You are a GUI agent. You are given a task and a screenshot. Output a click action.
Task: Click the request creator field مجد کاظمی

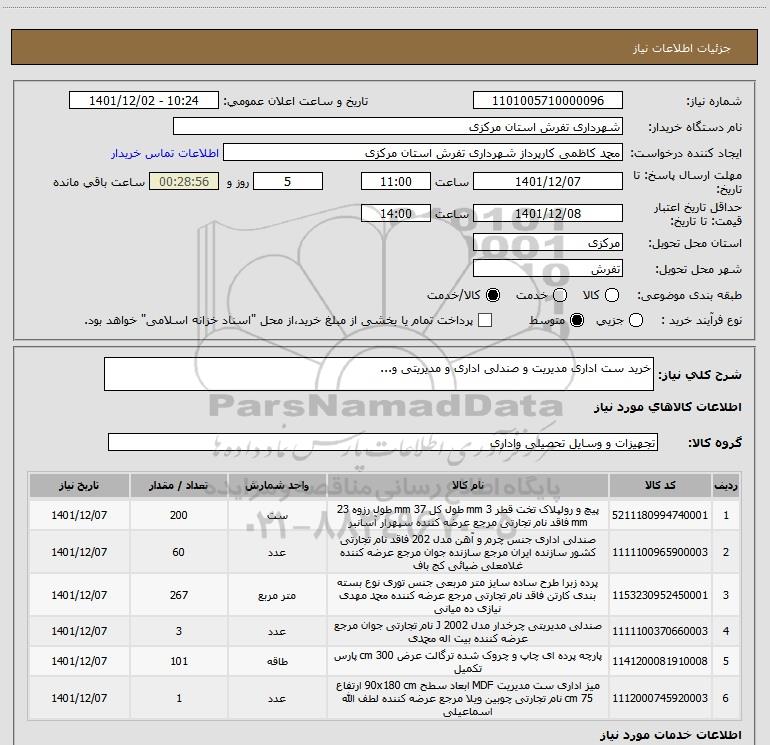tap(423, 153)
